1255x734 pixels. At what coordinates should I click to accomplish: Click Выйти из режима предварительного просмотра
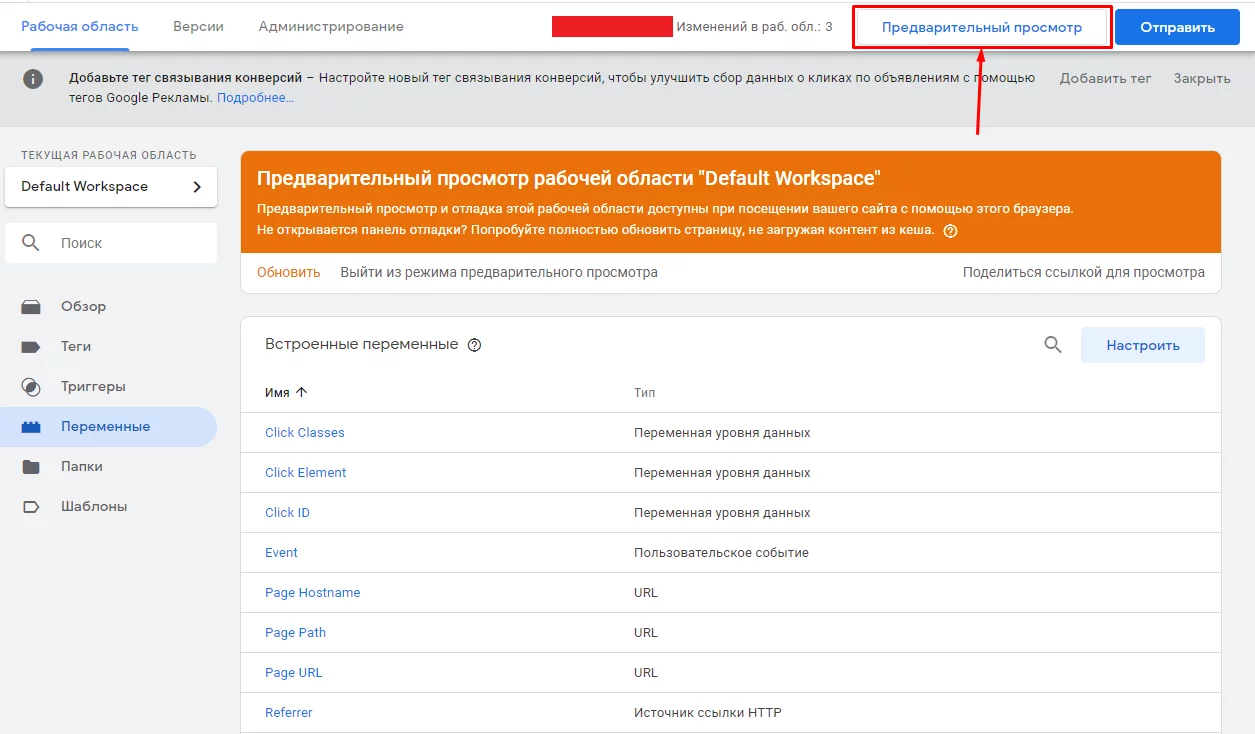coord(499,272)
